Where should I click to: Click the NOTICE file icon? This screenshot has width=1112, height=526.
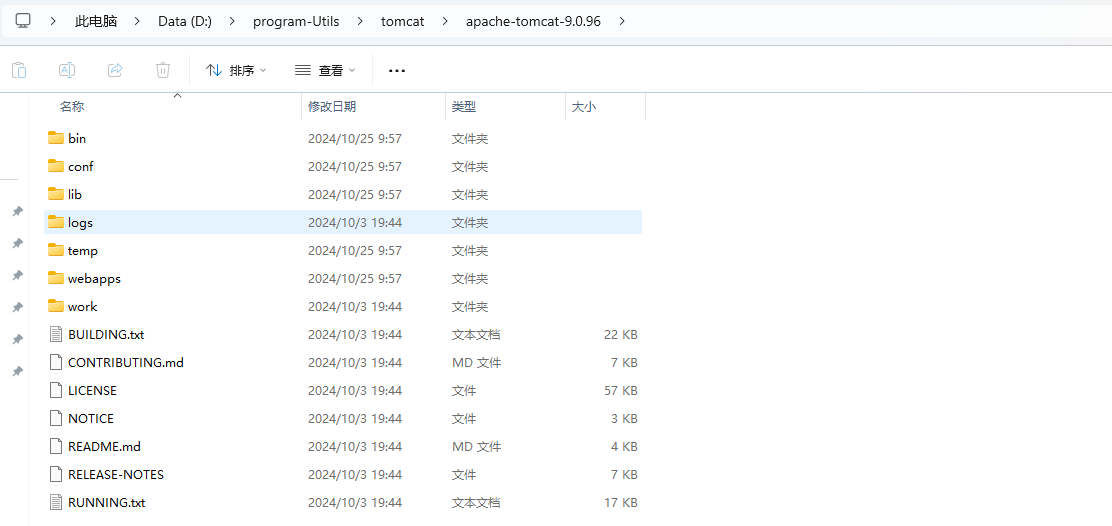click(x=56, y=418)
